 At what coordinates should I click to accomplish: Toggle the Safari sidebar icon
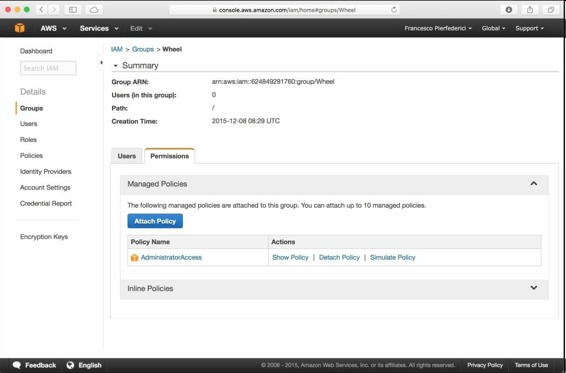[73, 10]
